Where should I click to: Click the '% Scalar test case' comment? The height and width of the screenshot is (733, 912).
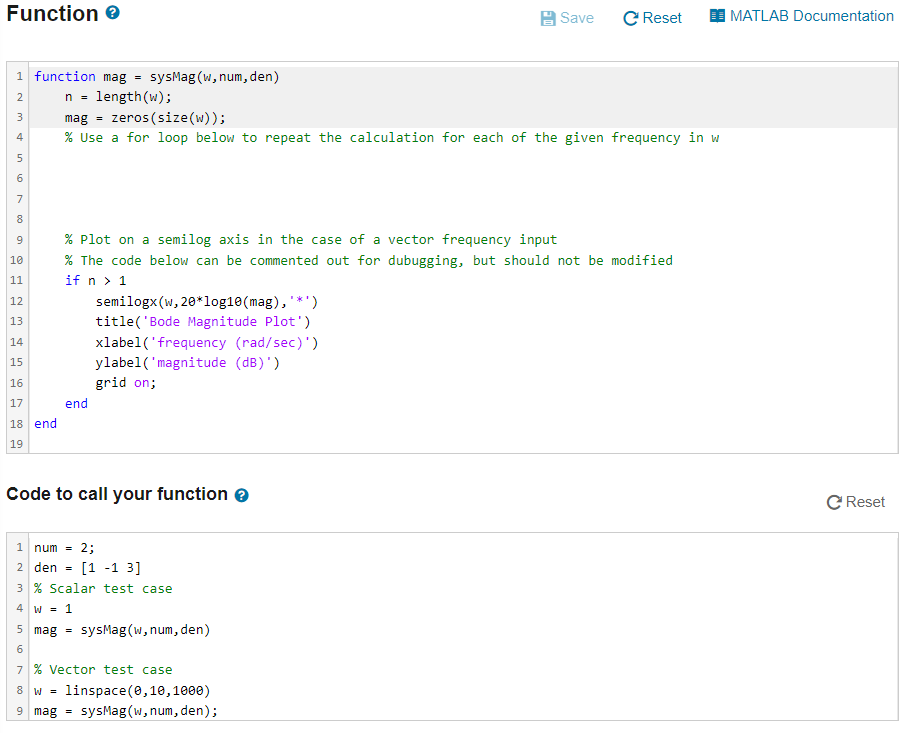[x=103, y=589]
